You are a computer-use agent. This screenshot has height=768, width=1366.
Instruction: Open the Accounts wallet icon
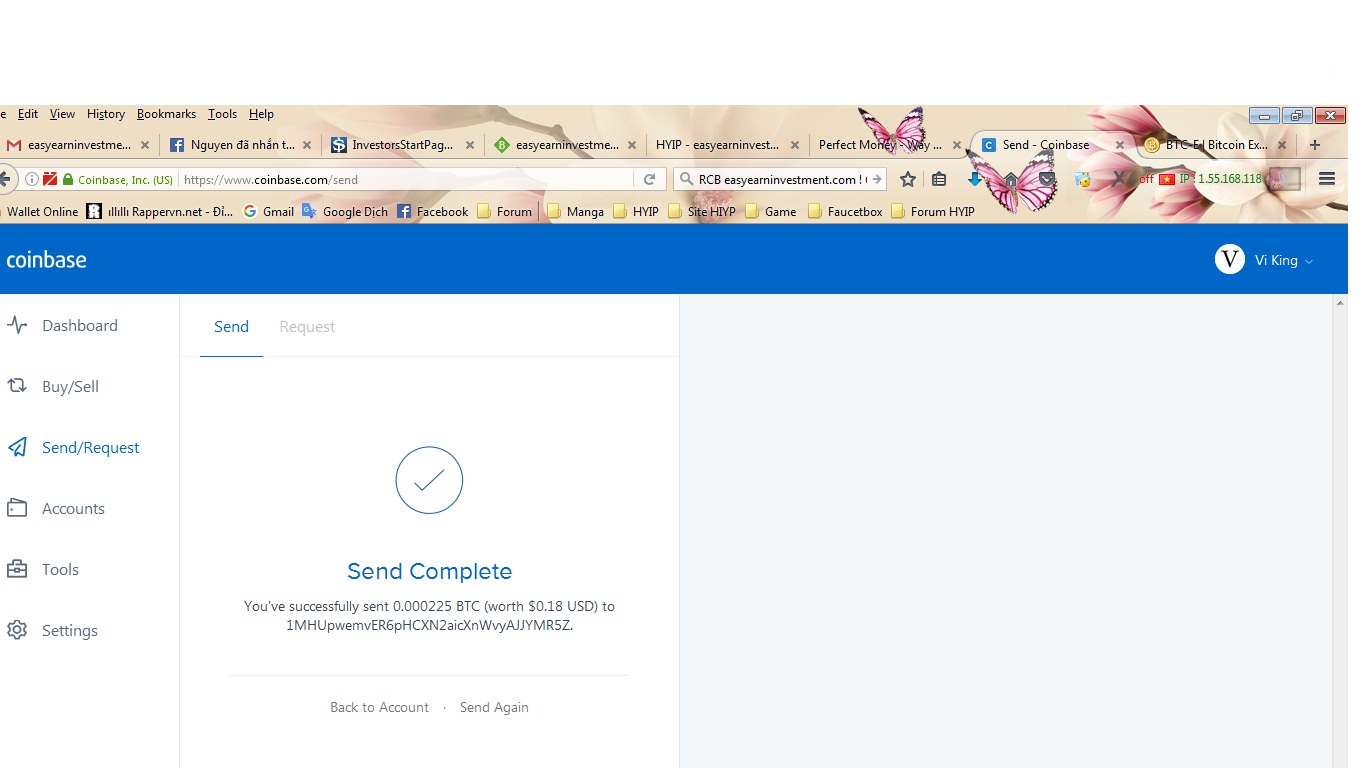click(17, 508)
